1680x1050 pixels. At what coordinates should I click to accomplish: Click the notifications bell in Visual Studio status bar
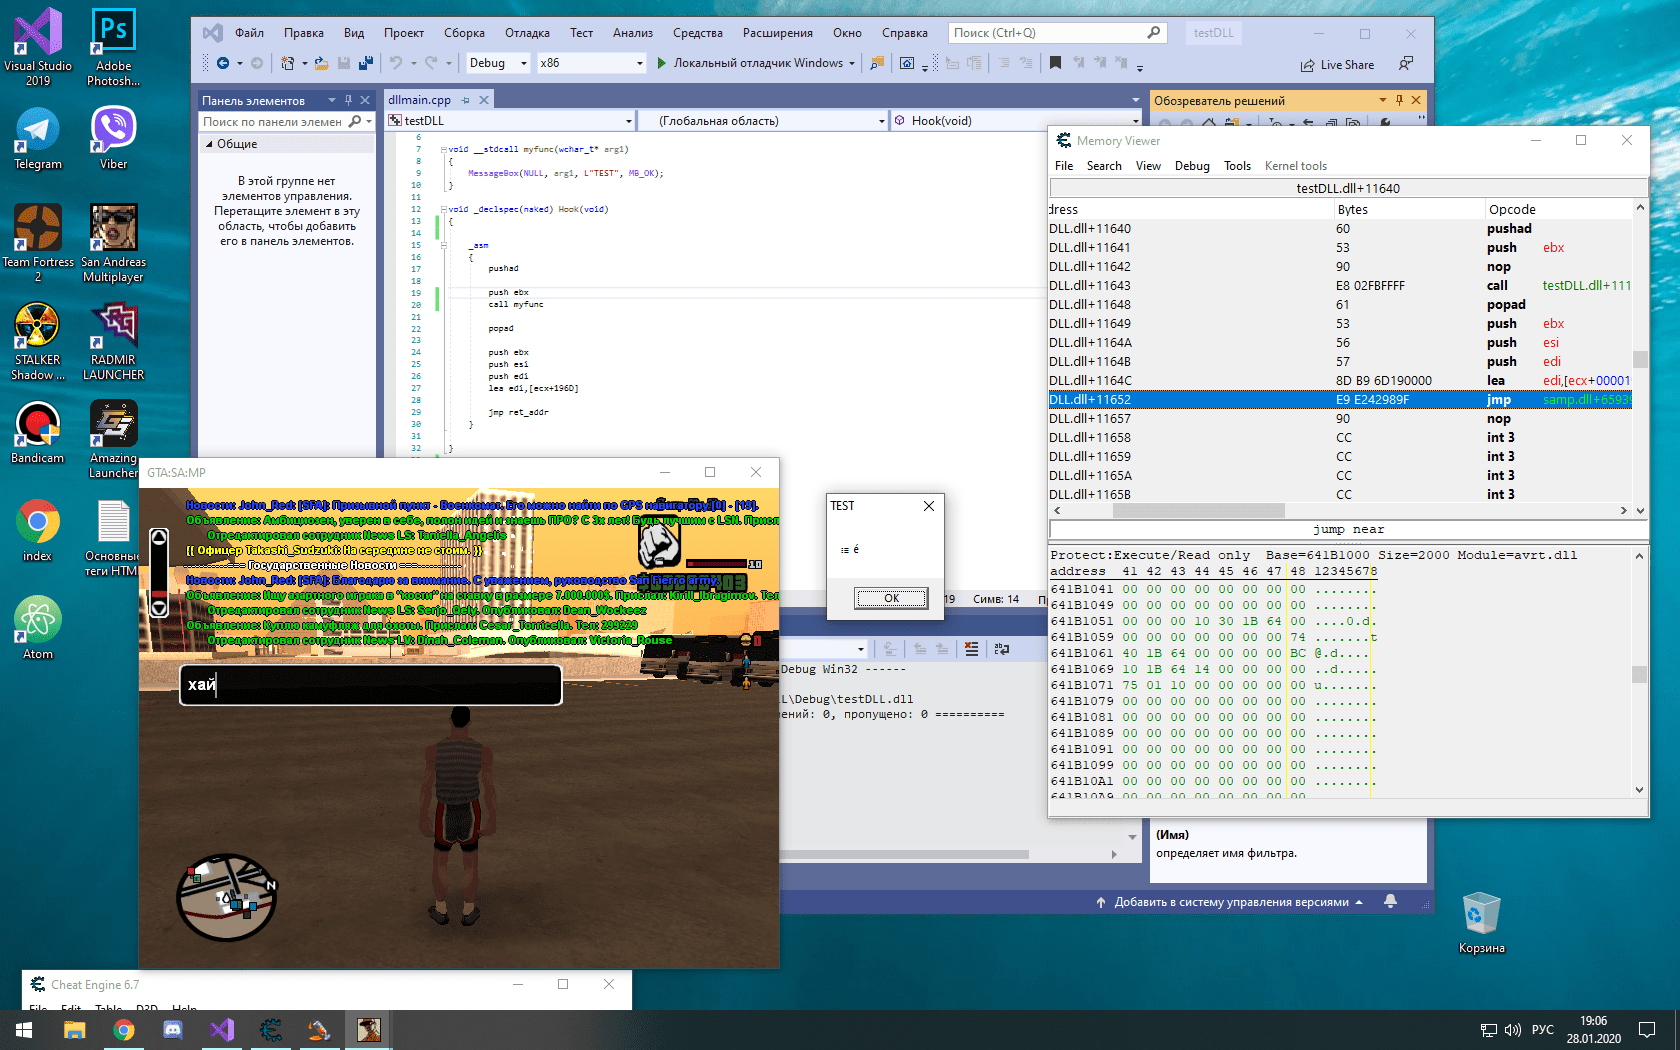[1390, 901]
